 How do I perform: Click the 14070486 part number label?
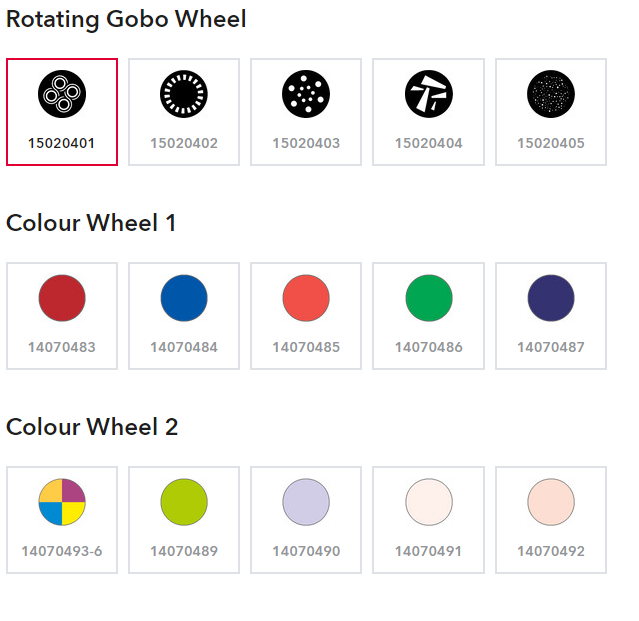click(x=429, y=347)
